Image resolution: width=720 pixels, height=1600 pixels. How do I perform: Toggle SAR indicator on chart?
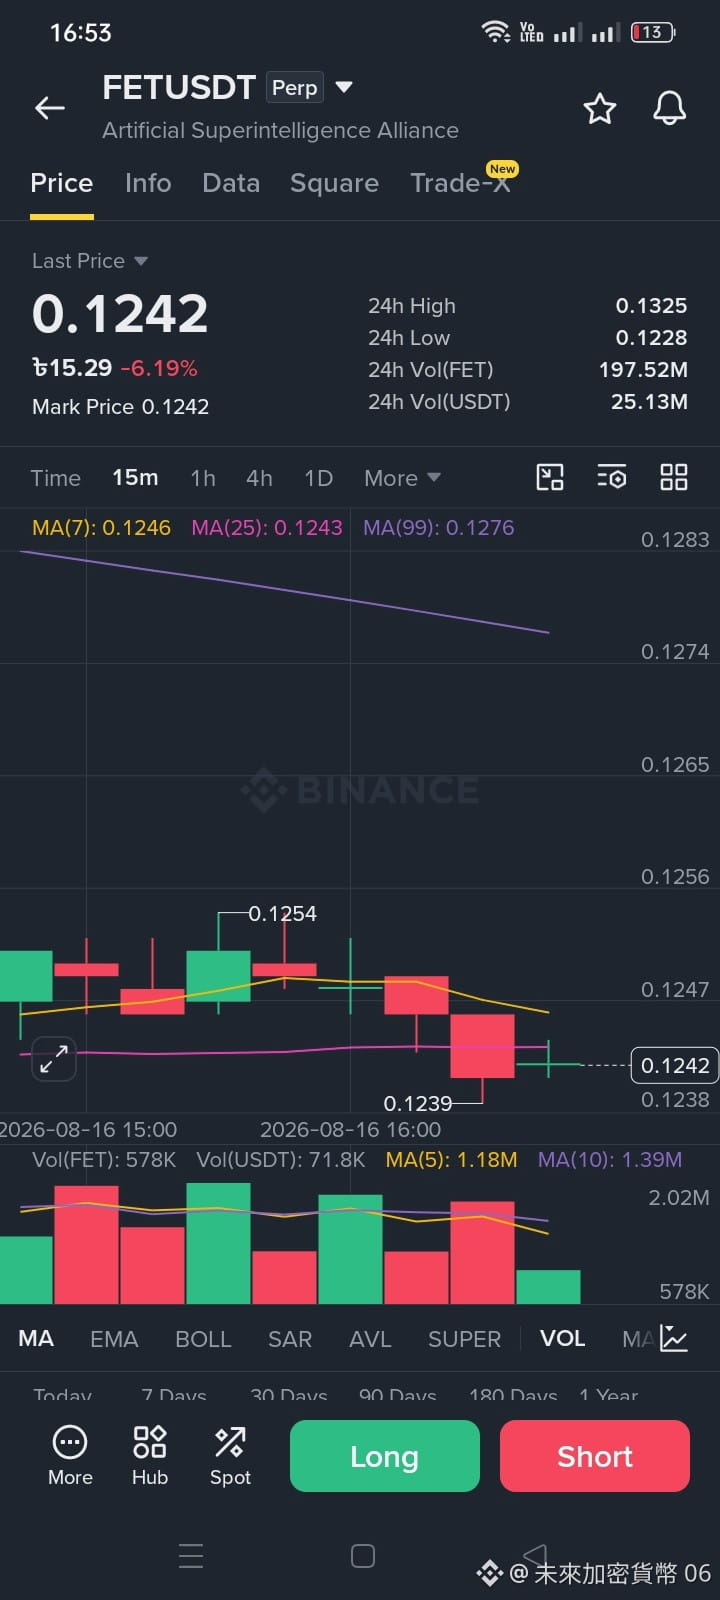[x=290, y=1339]
